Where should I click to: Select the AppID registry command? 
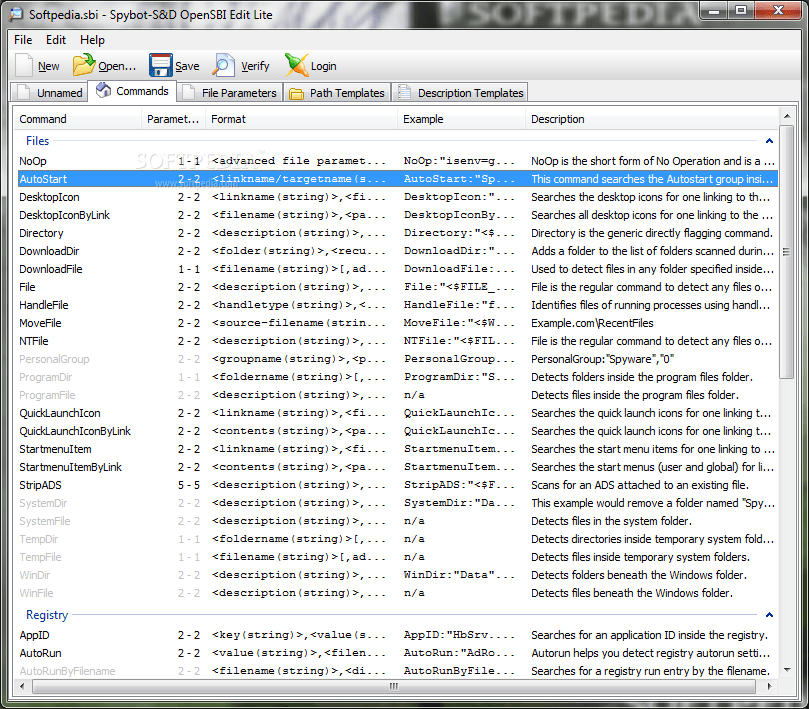tap(396, 635)
